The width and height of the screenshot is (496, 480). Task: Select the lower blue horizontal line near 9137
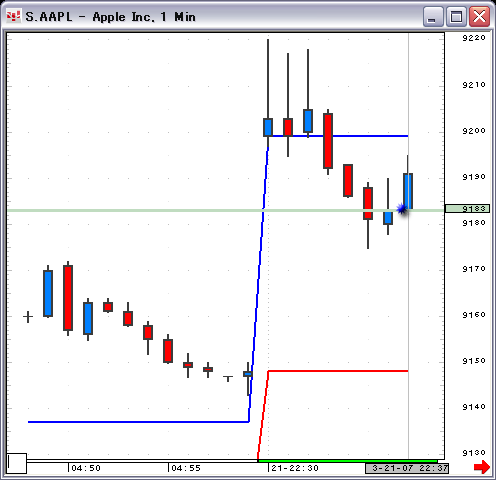(x=138, y=422)
